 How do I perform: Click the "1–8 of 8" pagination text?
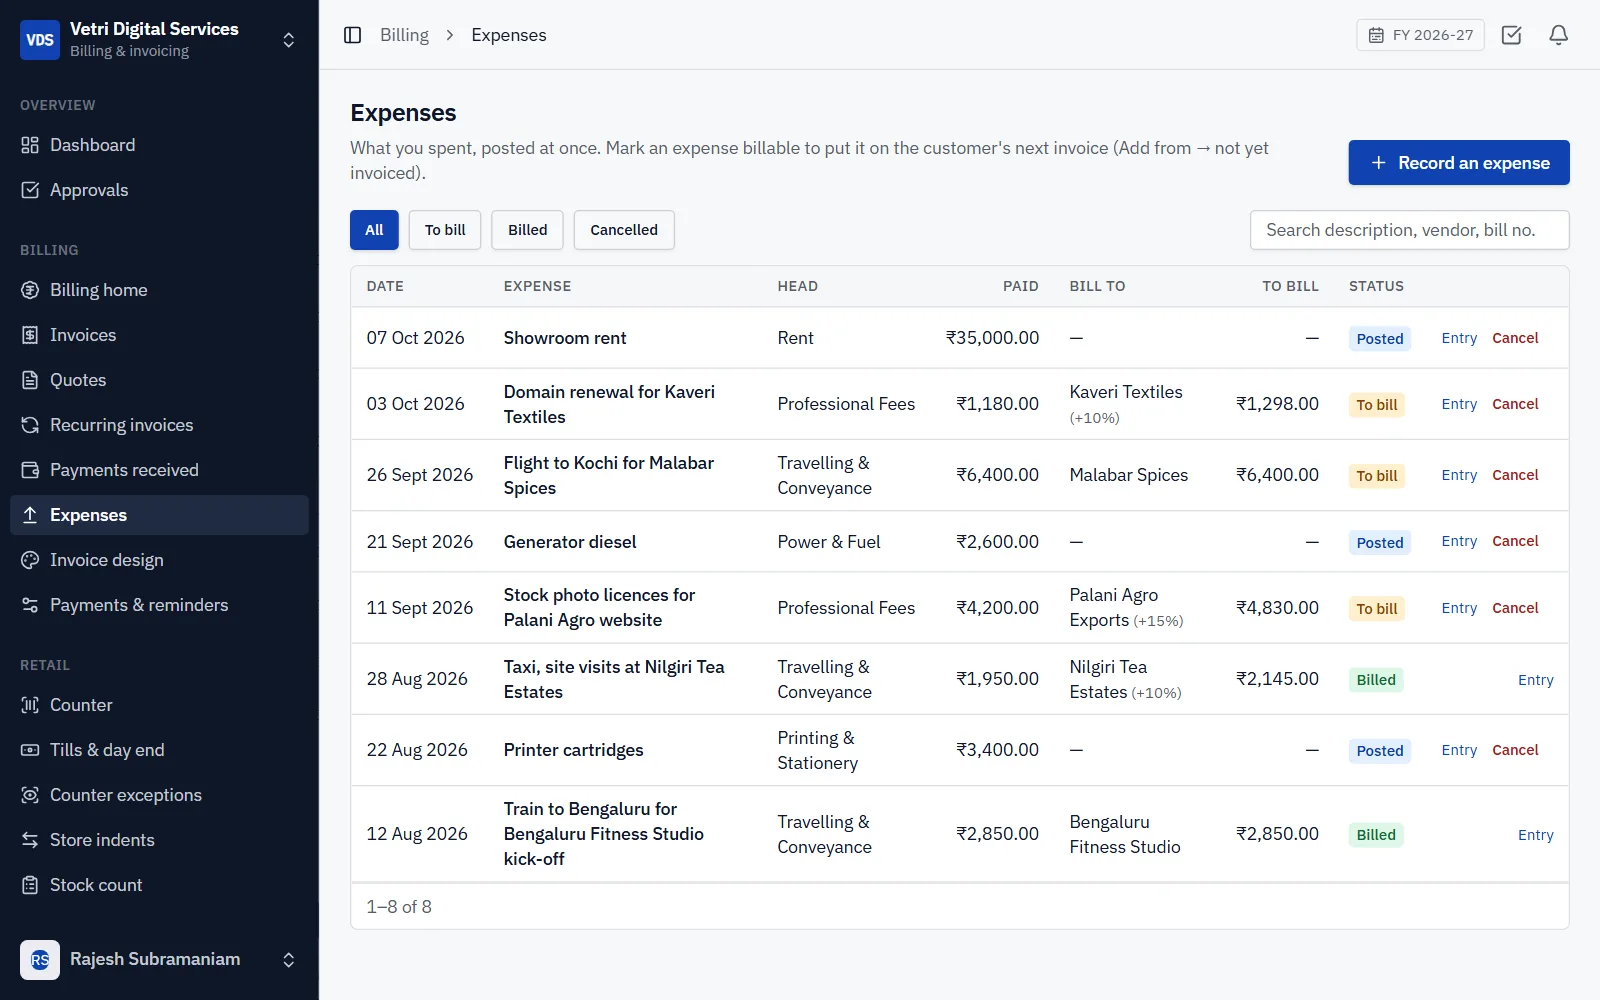point(399,907)
